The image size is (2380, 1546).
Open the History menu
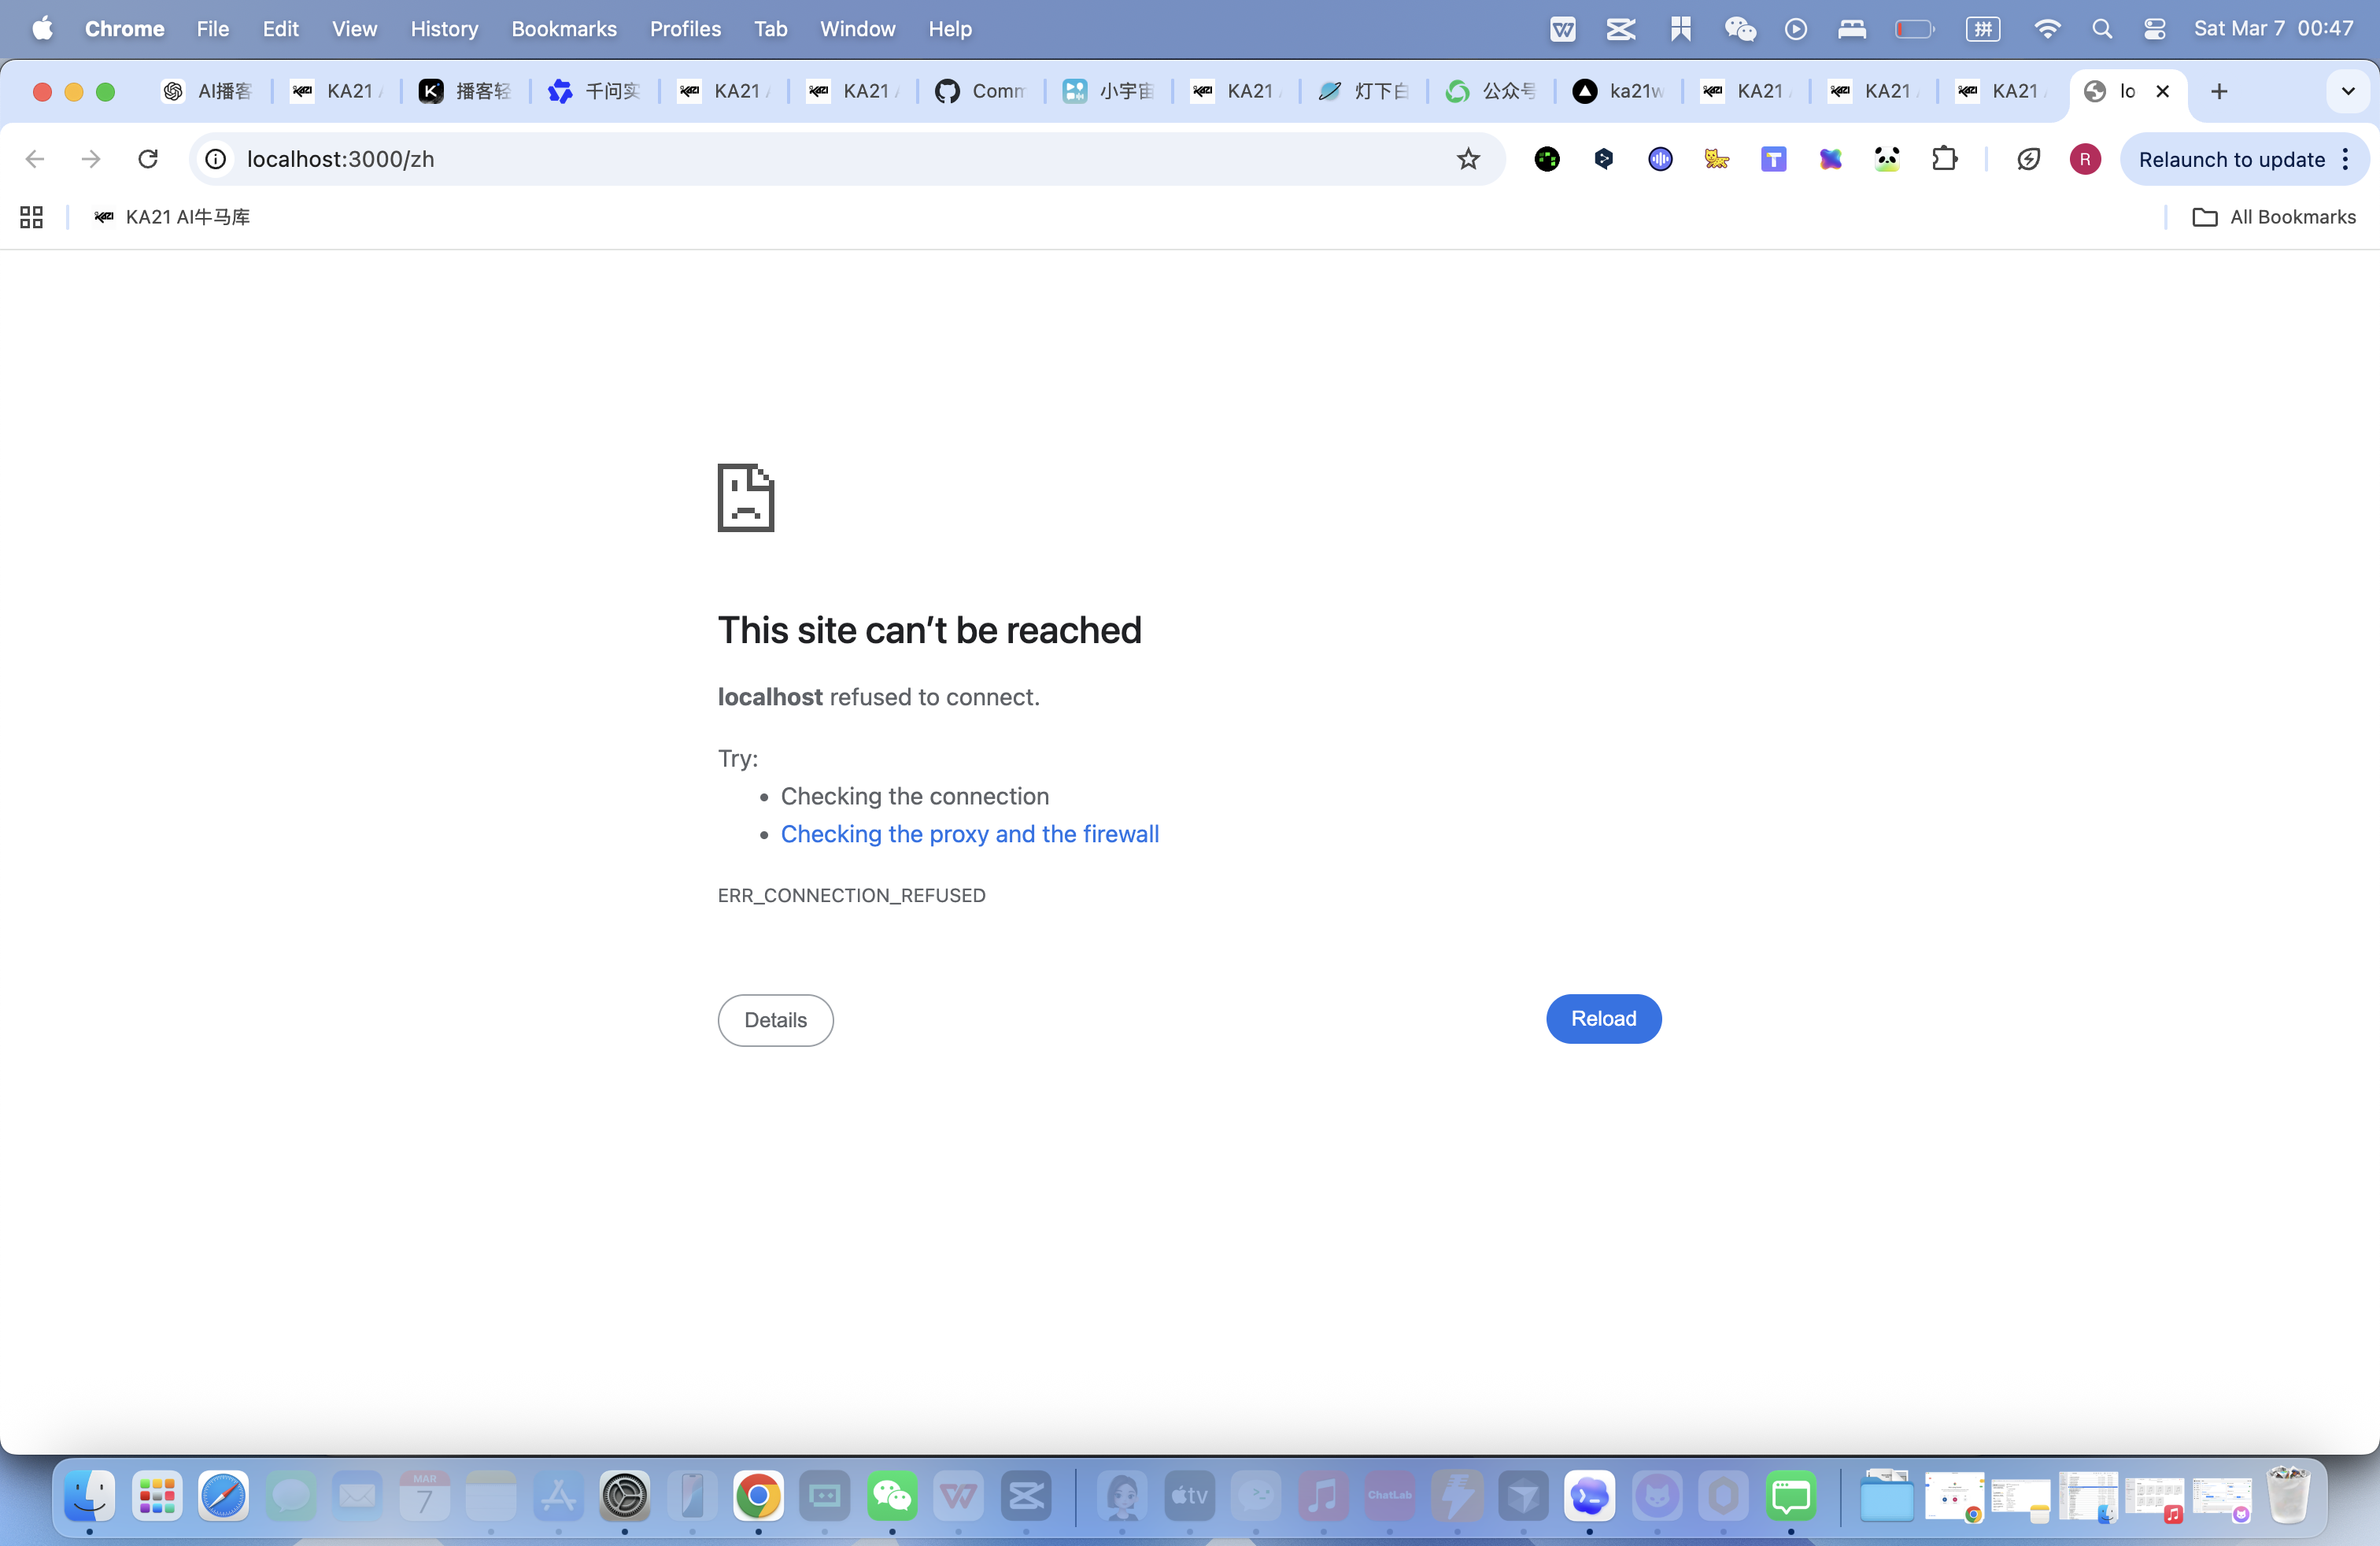pos(444,29)
